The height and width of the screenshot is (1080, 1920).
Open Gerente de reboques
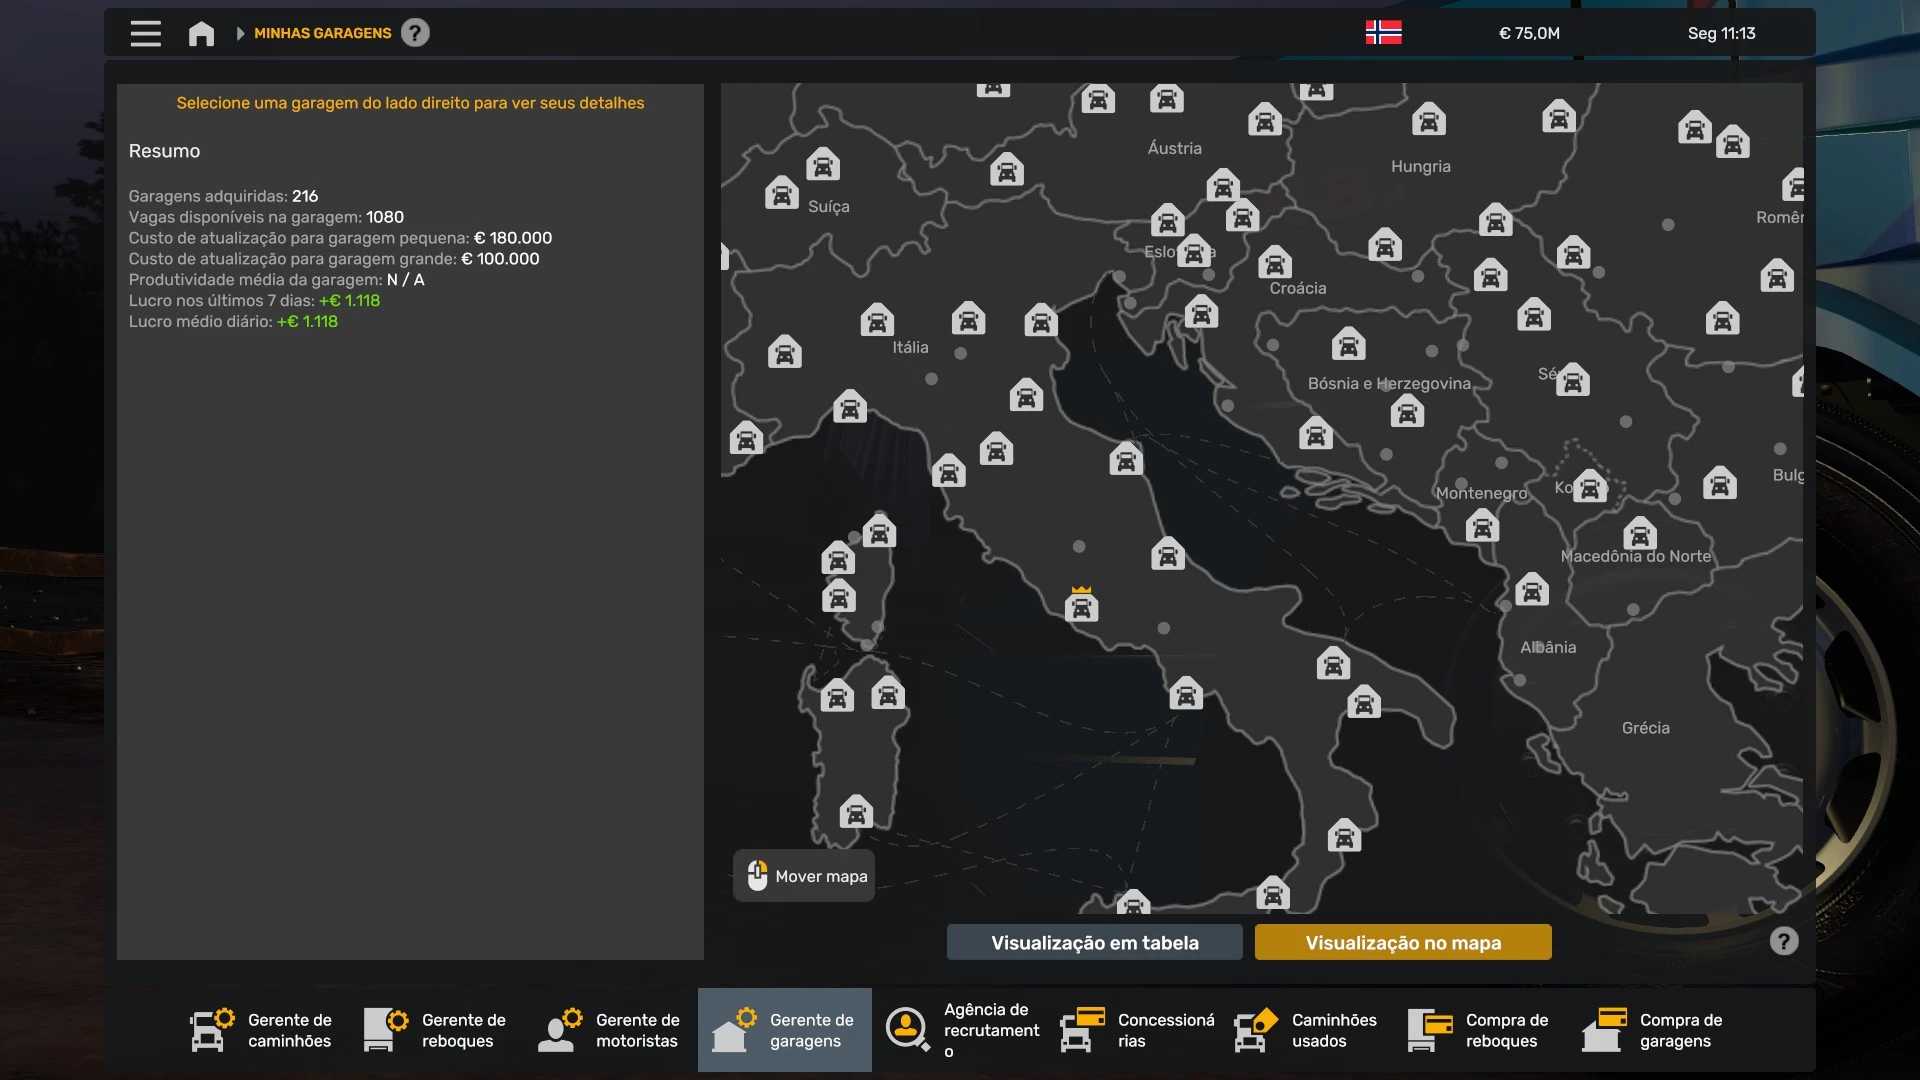[436, 1030]
